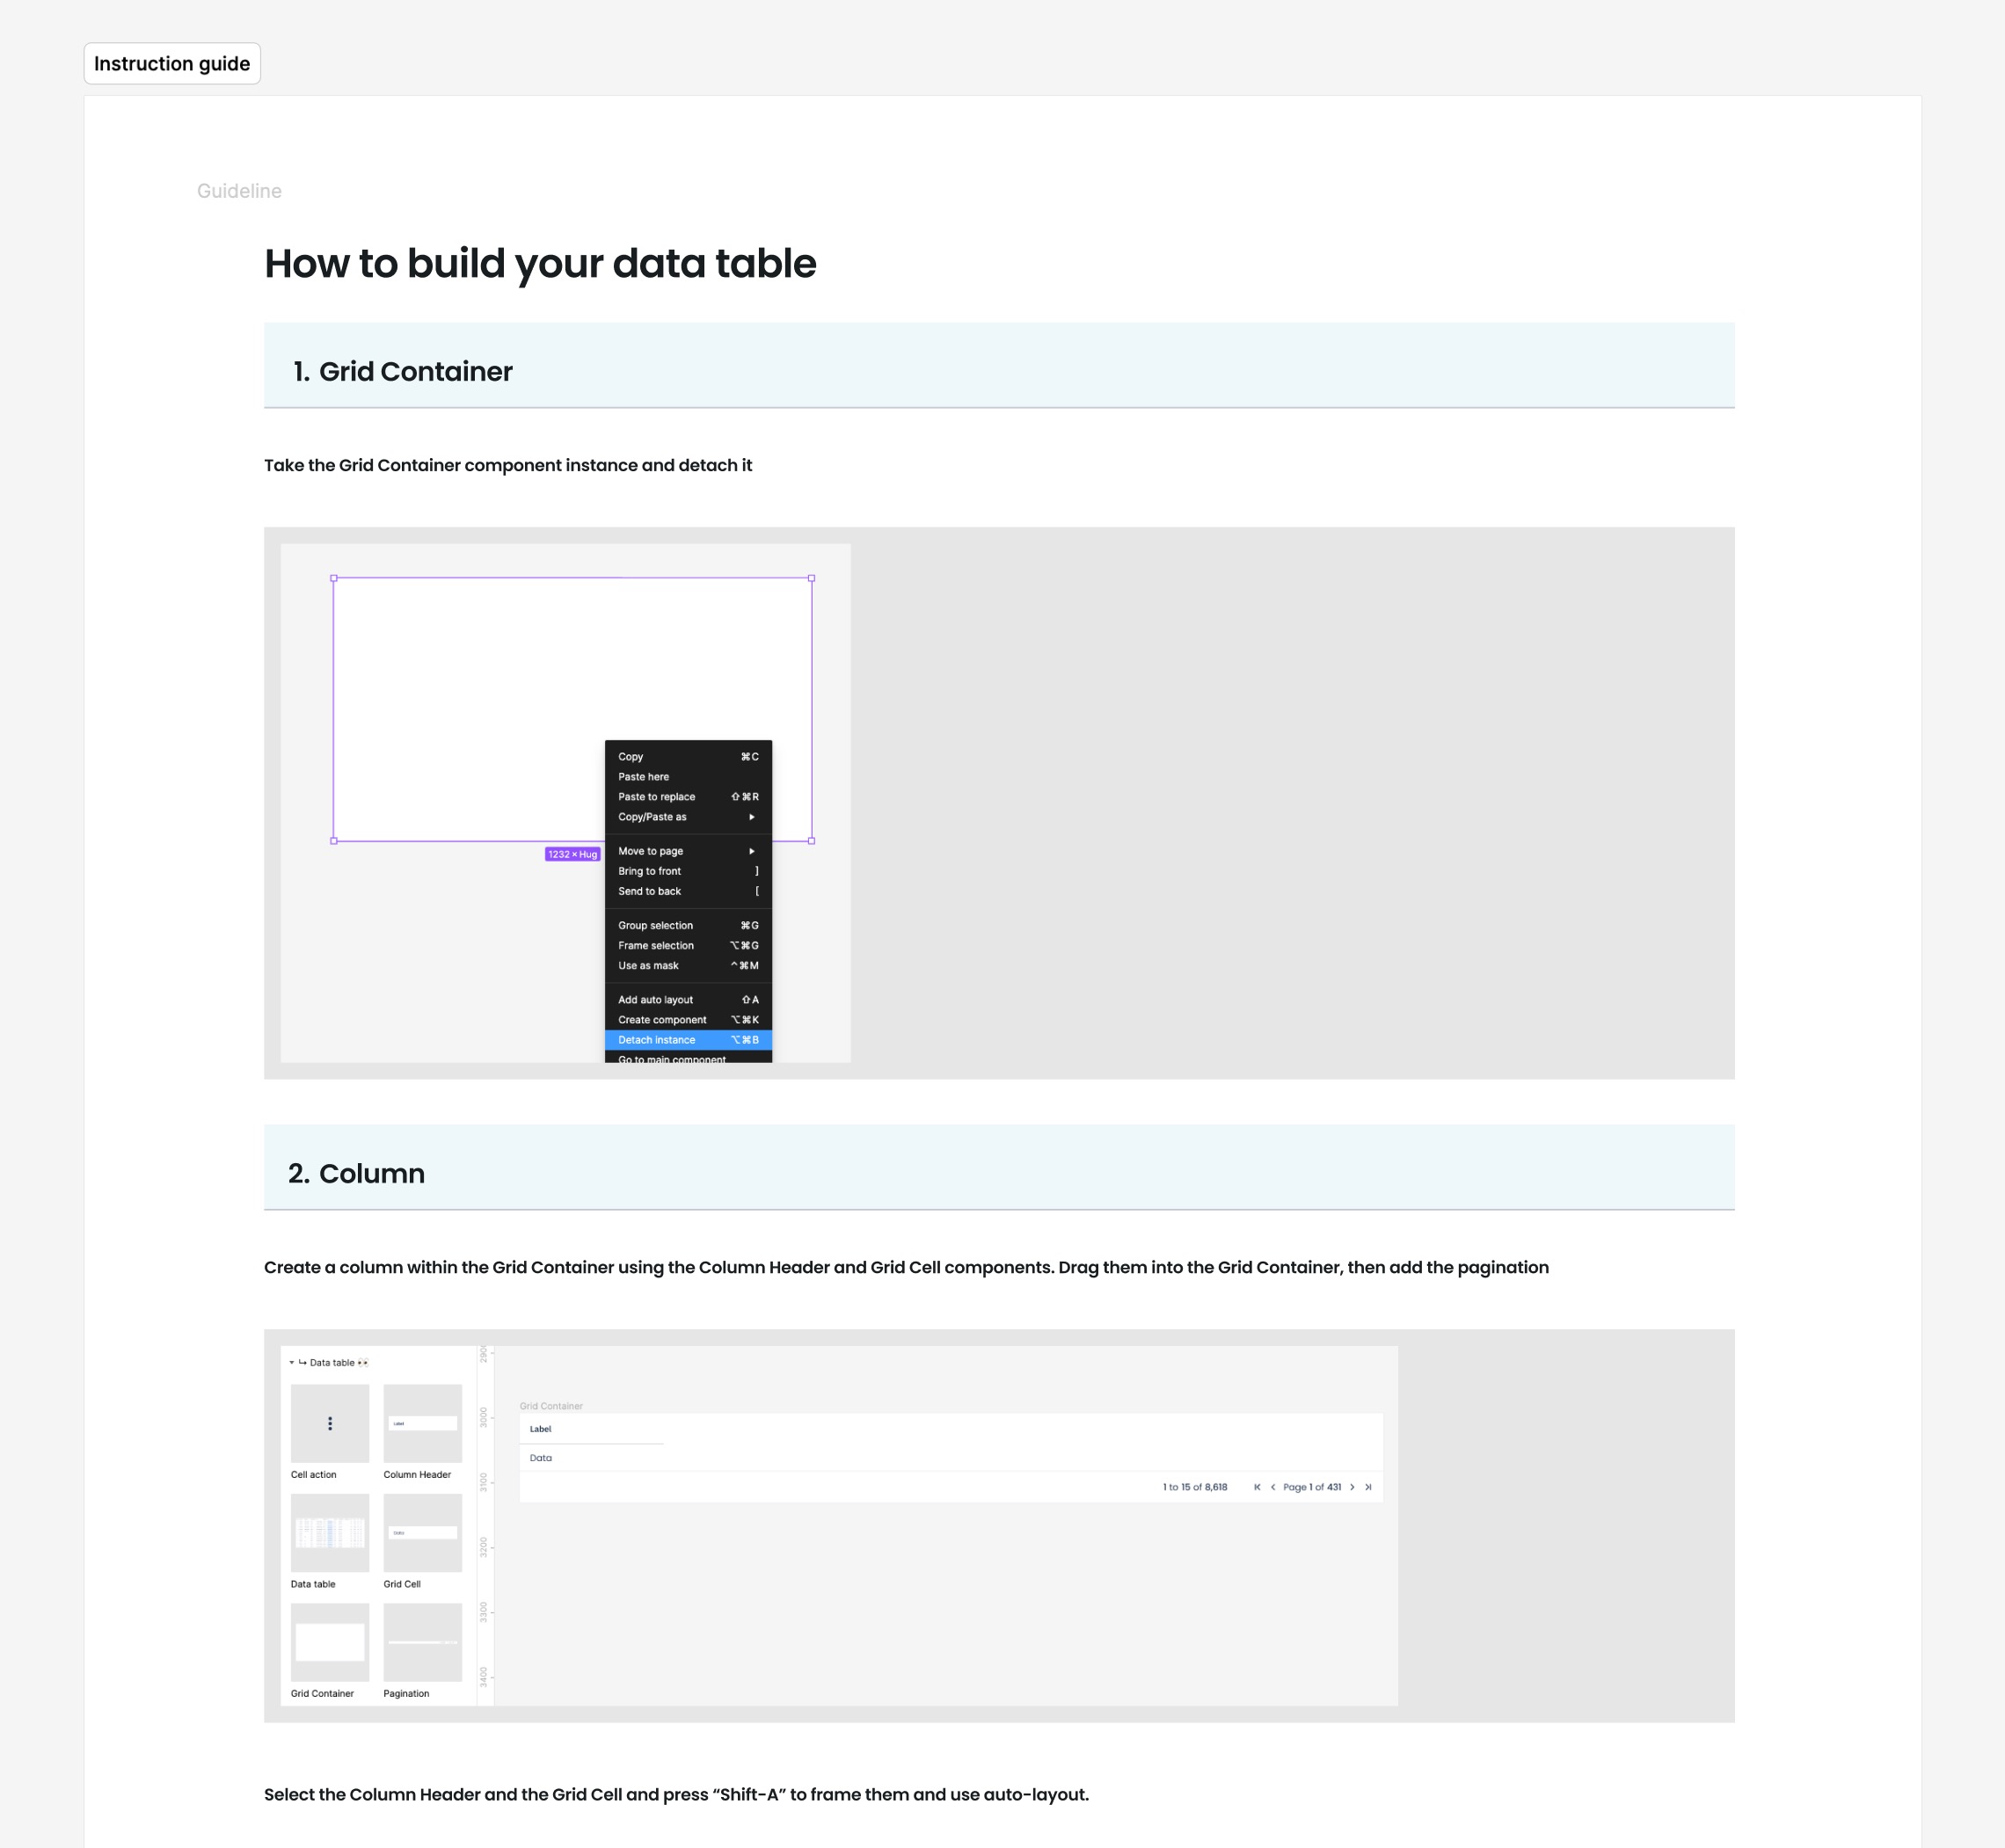Go to first page pagination icon
Screen dimensions: 2005x1848
point(1257,1487)
